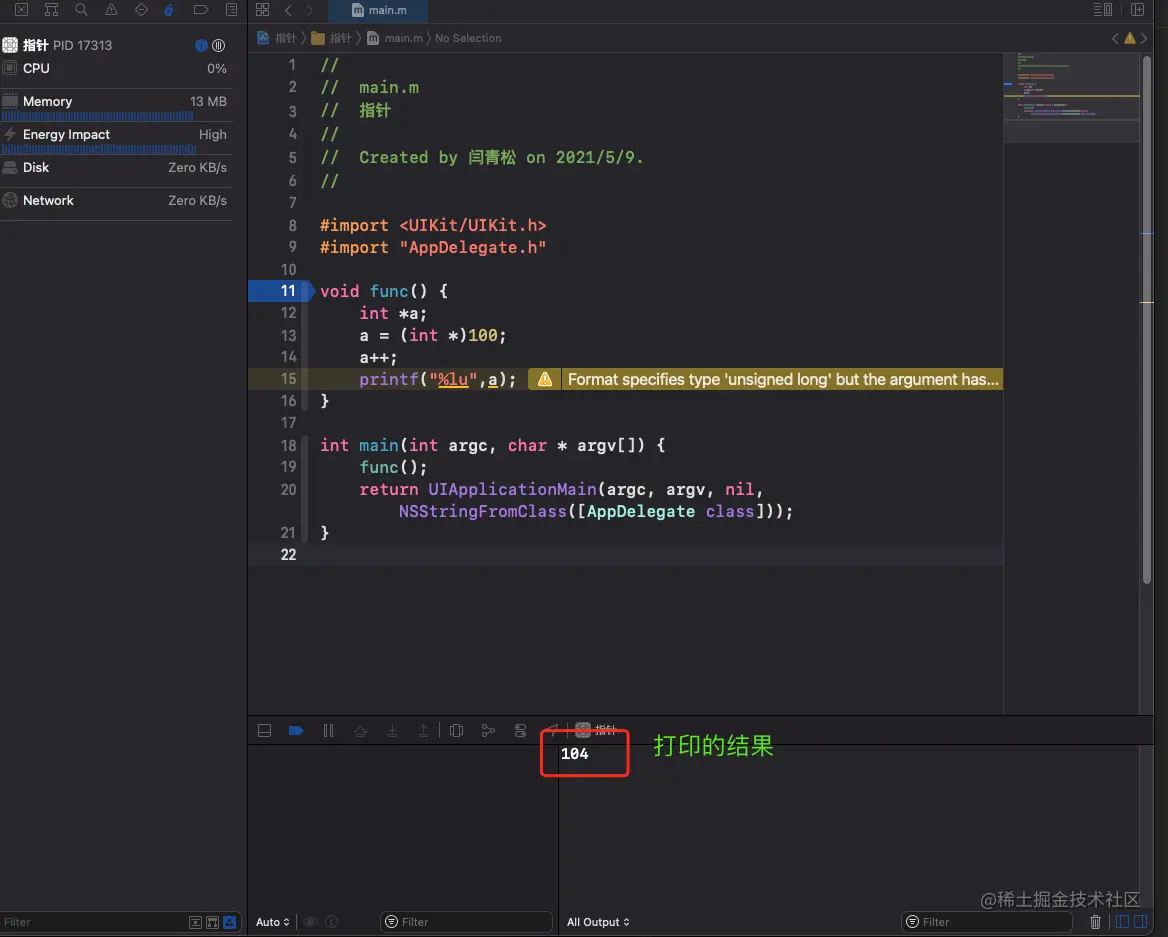The height and width of the screenshot is (937, 1168).
Task: Add a new editor pane on right
Action: (1137, 10)
